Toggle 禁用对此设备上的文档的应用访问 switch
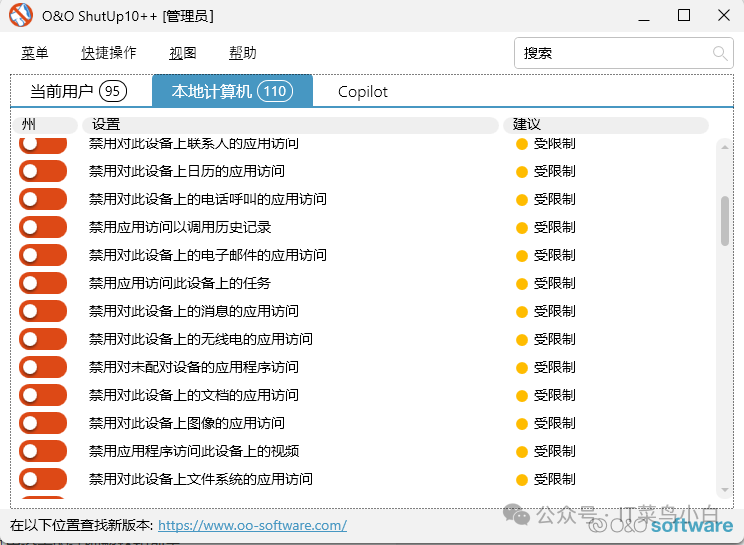The image size is (744, 545). pyautogui.click(x=43, y=395)
